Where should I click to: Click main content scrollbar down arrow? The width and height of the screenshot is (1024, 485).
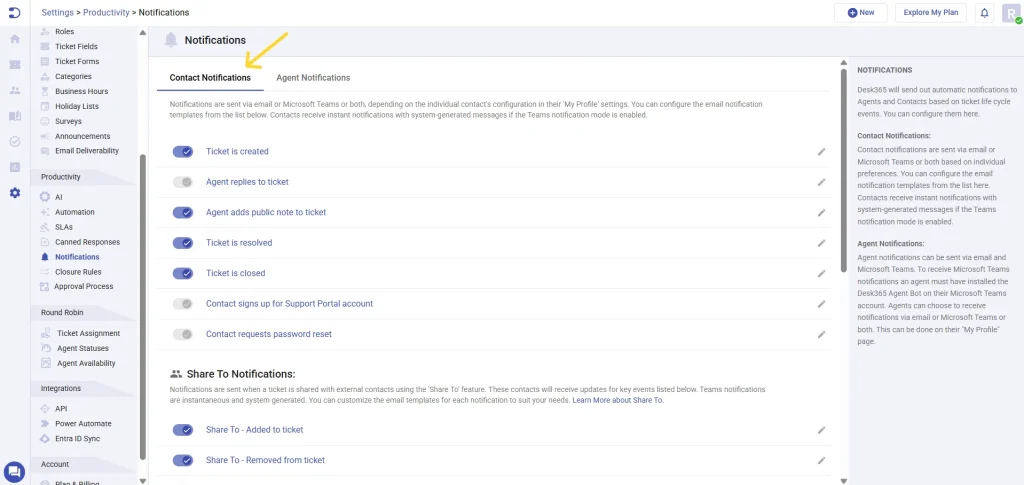coord(844,480)
